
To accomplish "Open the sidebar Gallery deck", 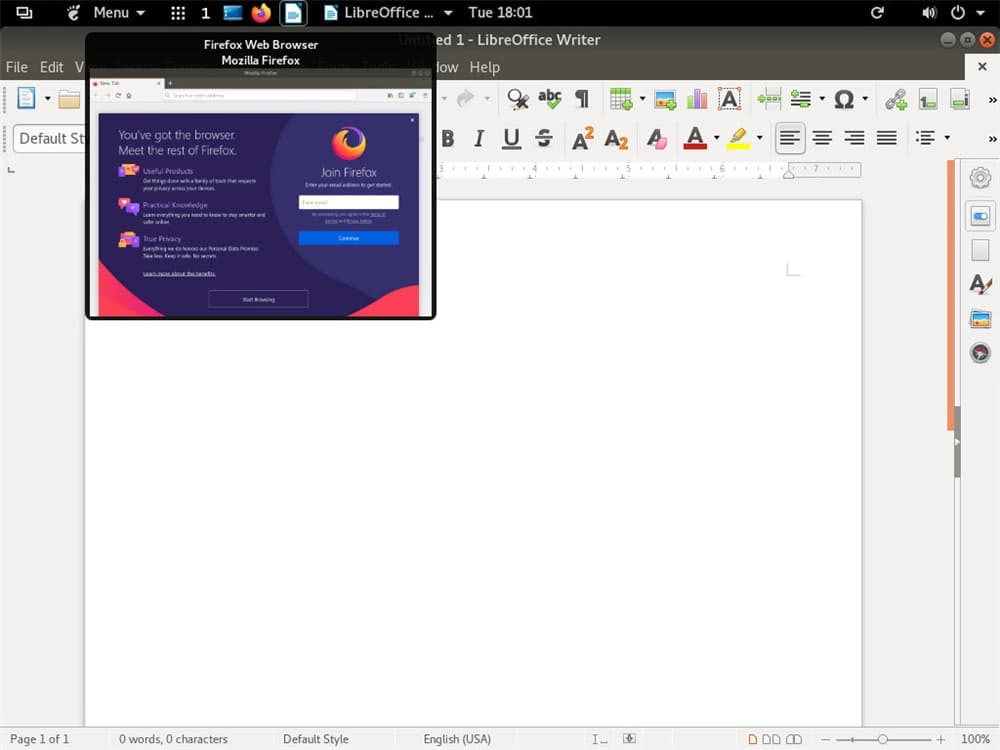I will pos(980,318).
